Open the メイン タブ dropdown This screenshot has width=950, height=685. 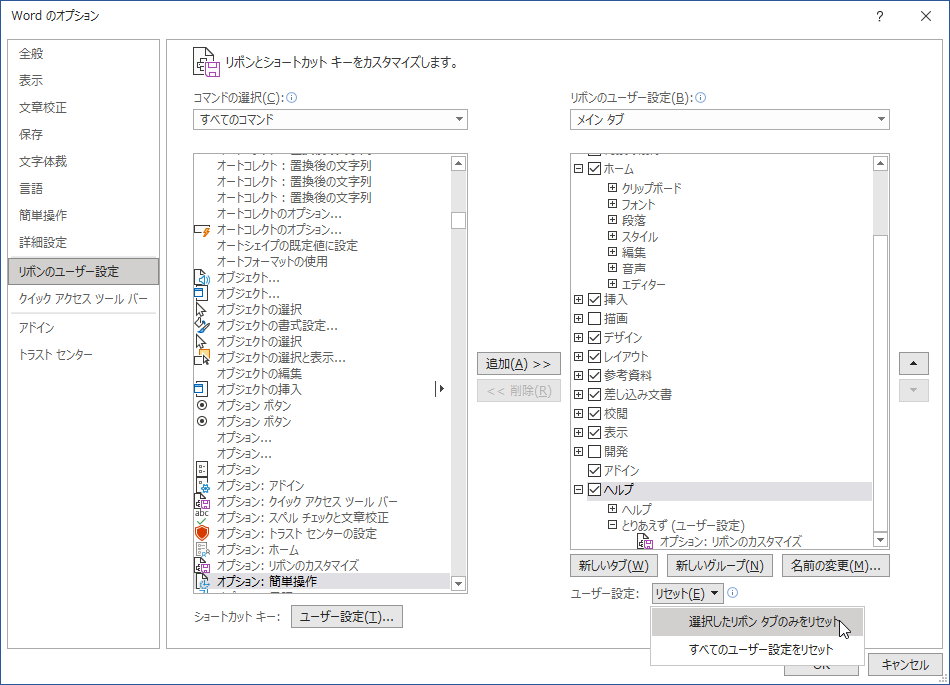tap(729, 119)
